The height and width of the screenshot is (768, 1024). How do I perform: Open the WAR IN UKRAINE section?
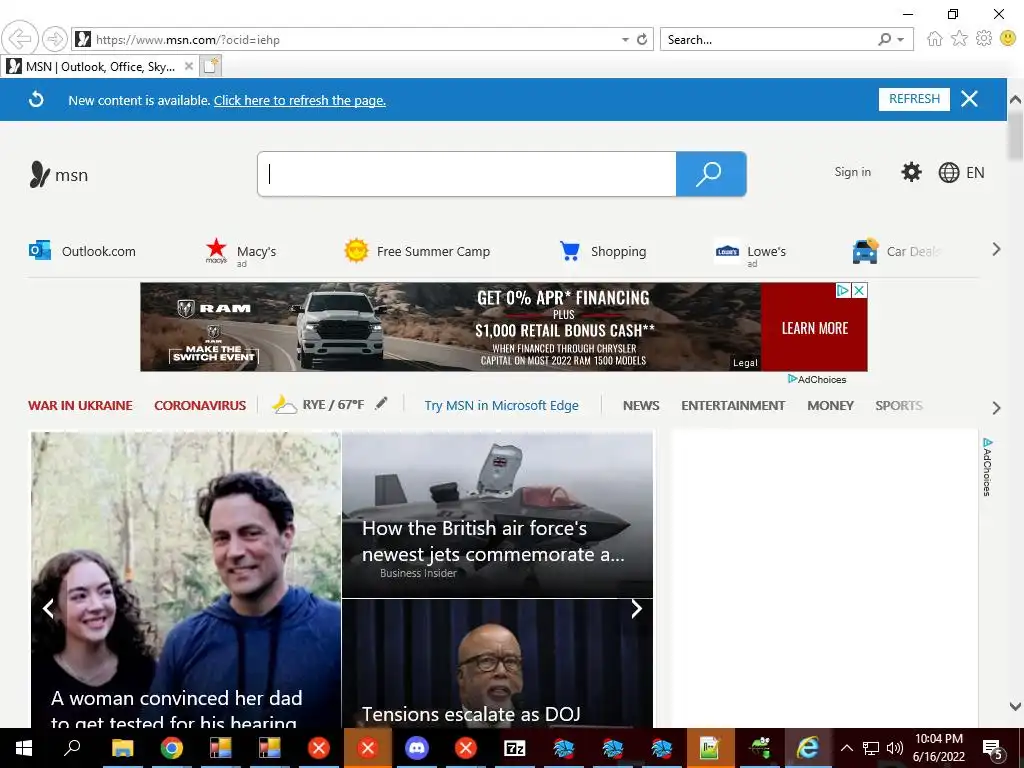pyautogui.click(x=80, y=406)
